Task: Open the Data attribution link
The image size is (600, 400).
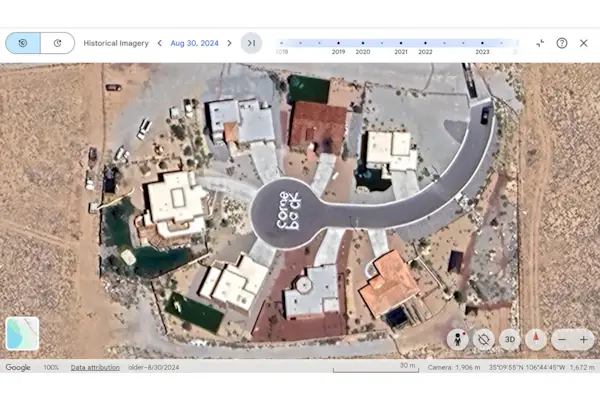Action: click(x=95, y=367)
